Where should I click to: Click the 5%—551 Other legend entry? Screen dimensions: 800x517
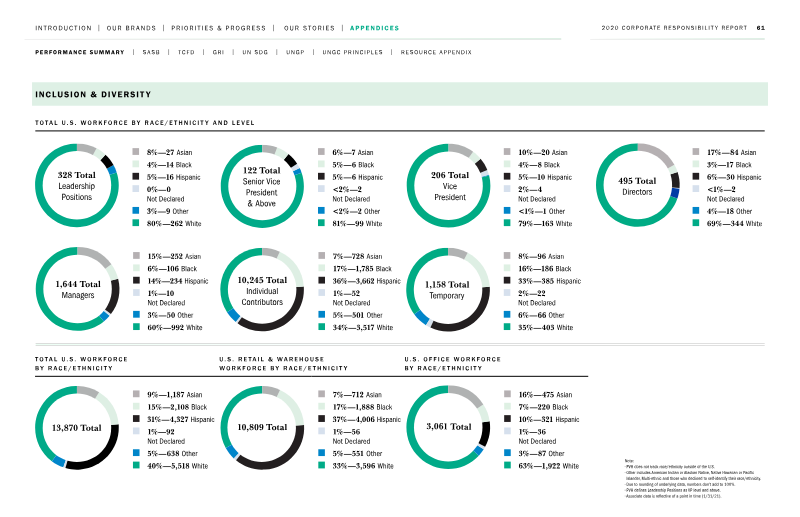coord(357,453)
